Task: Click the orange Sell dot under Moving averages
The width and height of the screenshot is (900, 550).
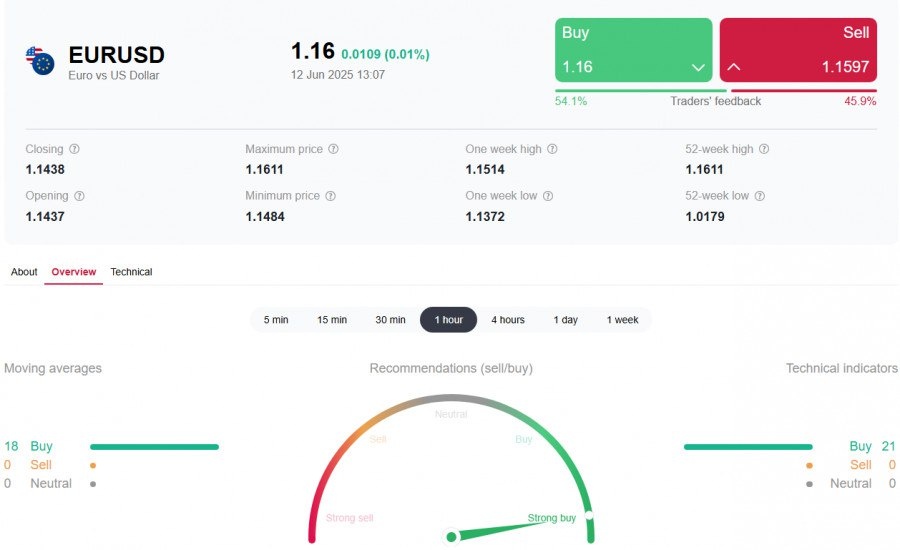Action: (x=93, y=466)
